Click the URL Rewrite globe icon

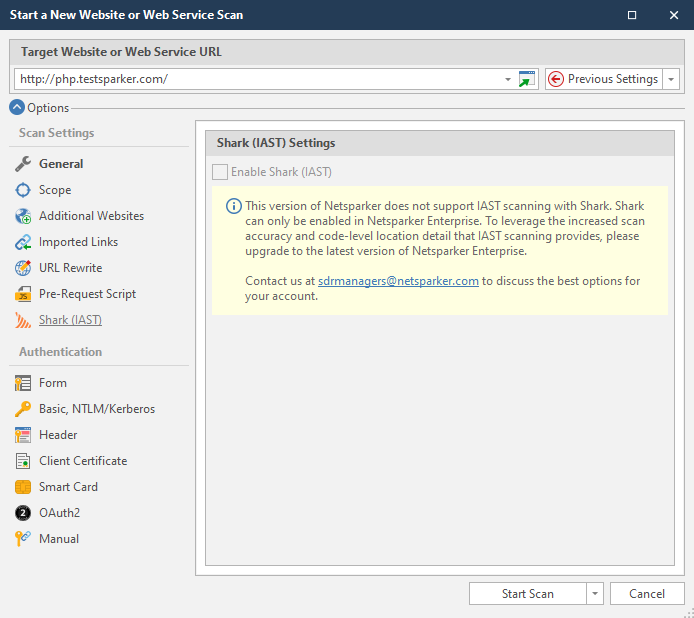coord(23,268)
